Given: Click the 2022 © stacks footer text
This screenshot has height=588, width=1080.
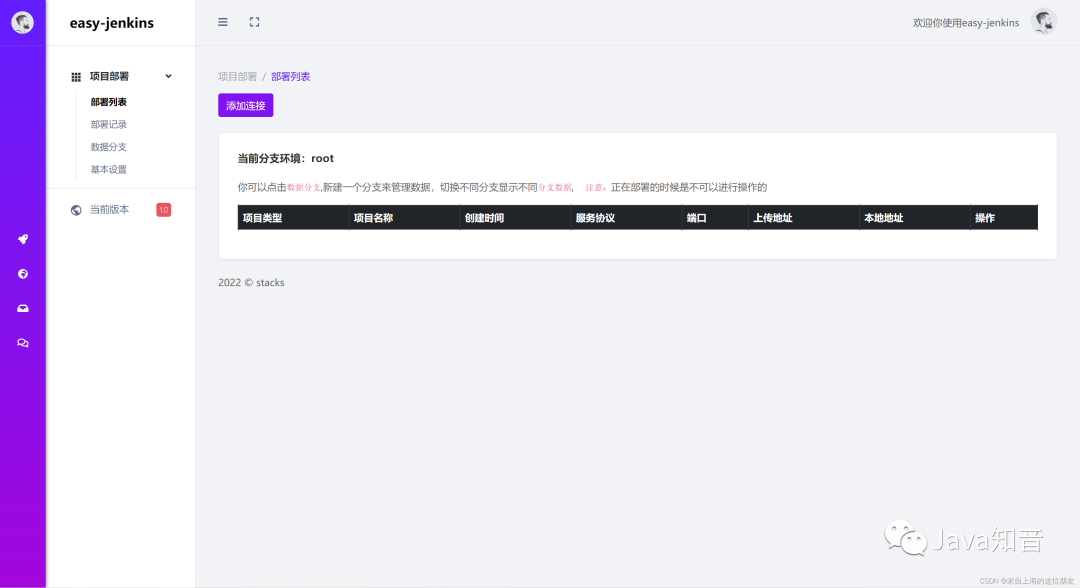Looking at the screenshot, I should point(251,282).
